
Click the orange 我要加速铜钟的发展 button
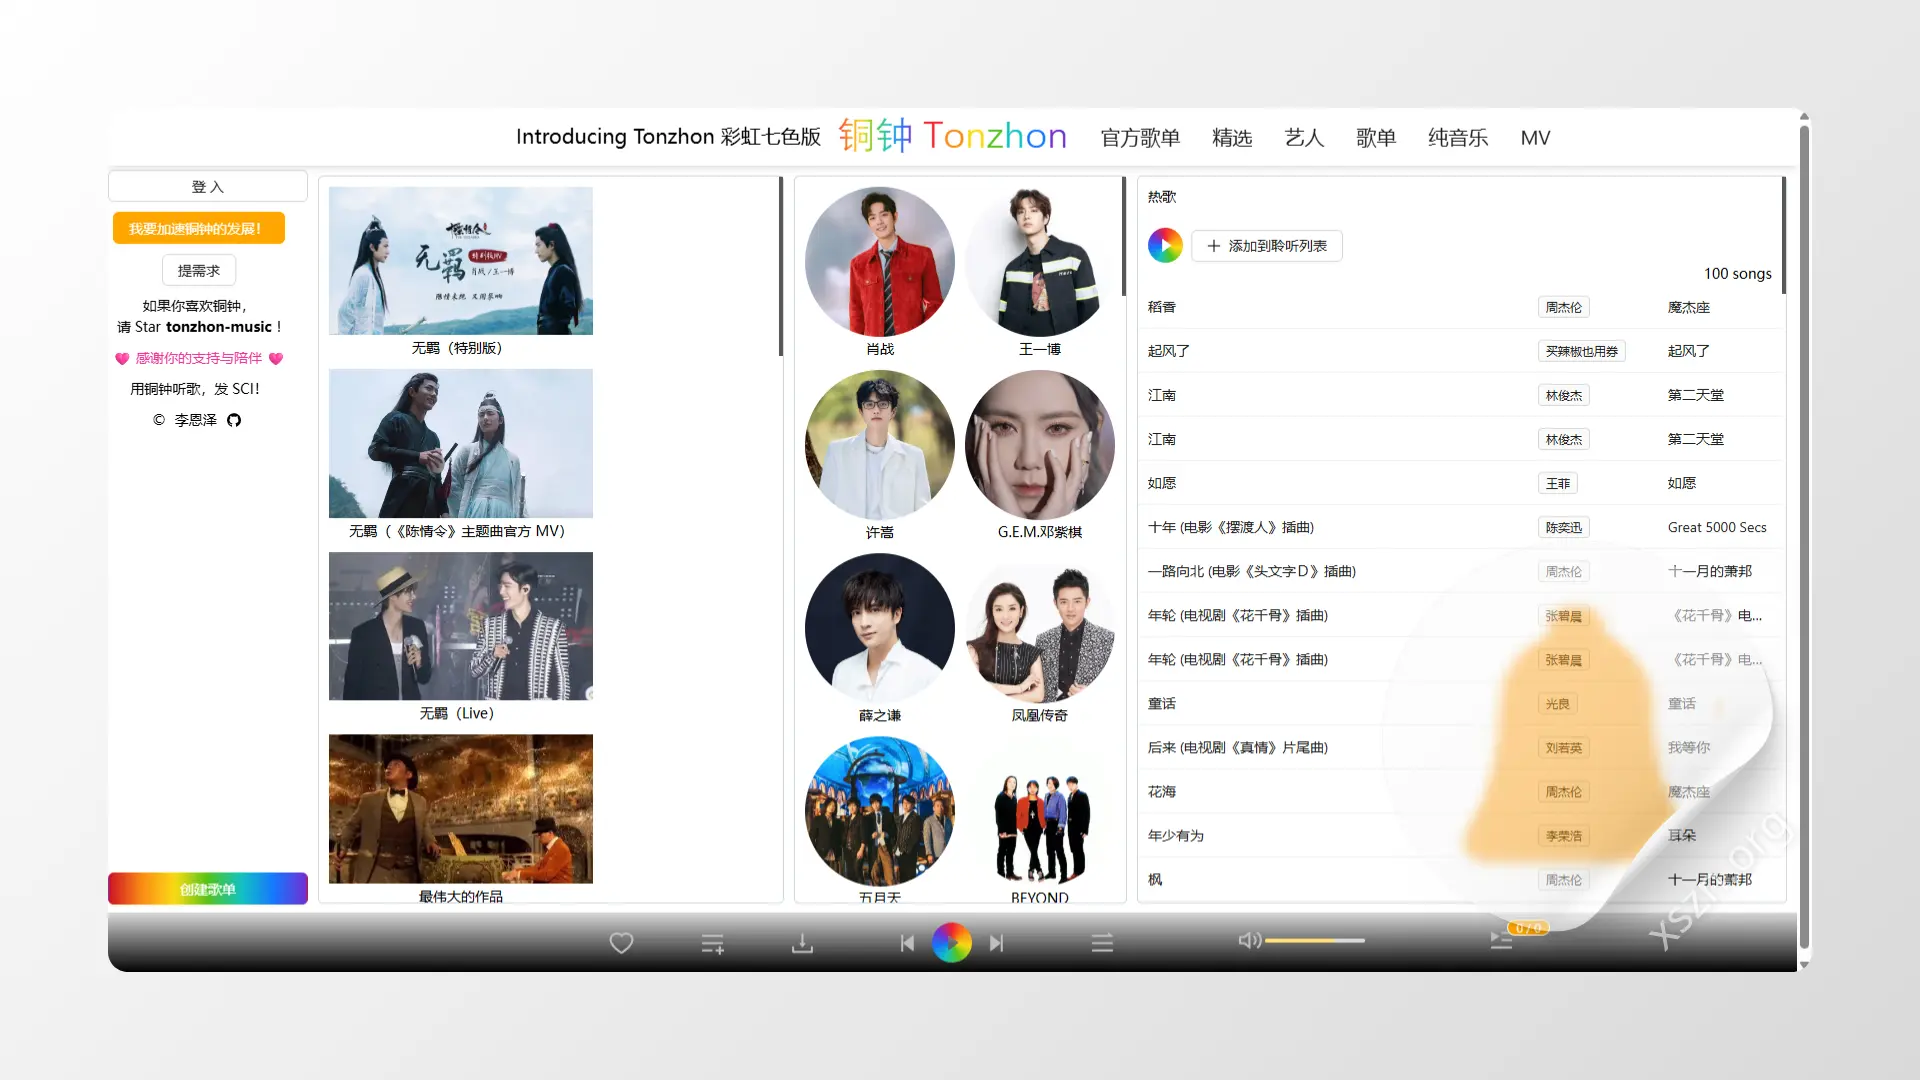pos(198,228)
